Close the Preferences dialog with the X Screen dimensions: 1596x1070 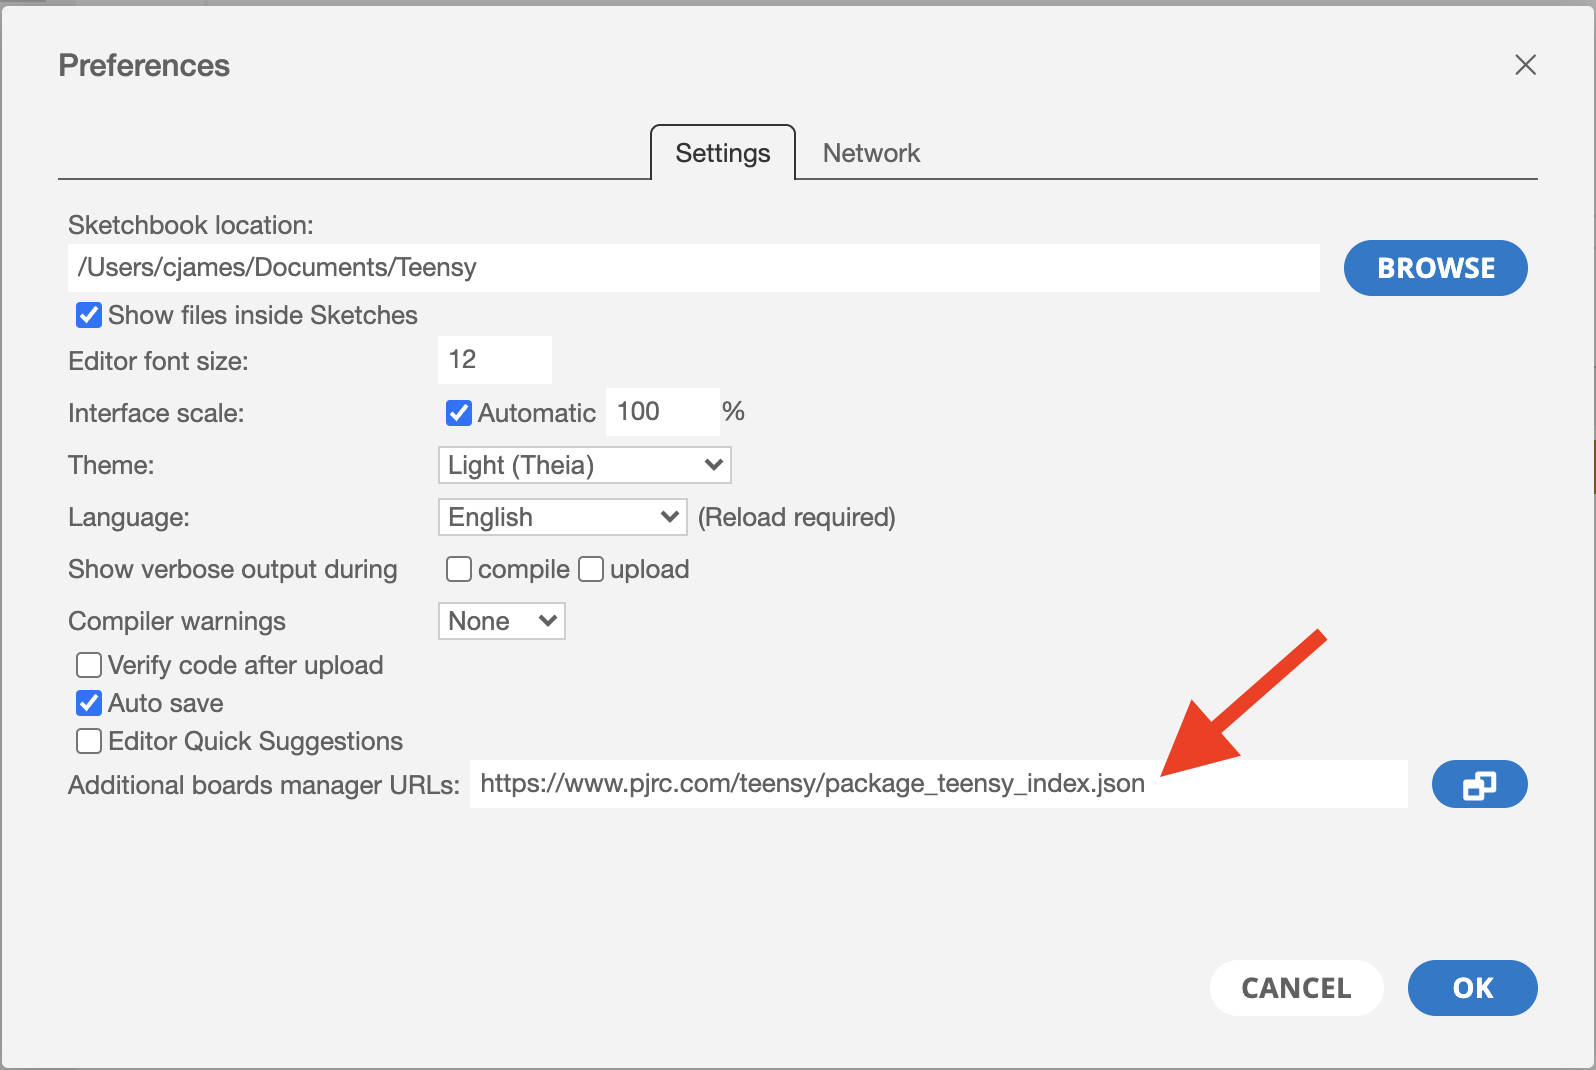pos(1525,65)
